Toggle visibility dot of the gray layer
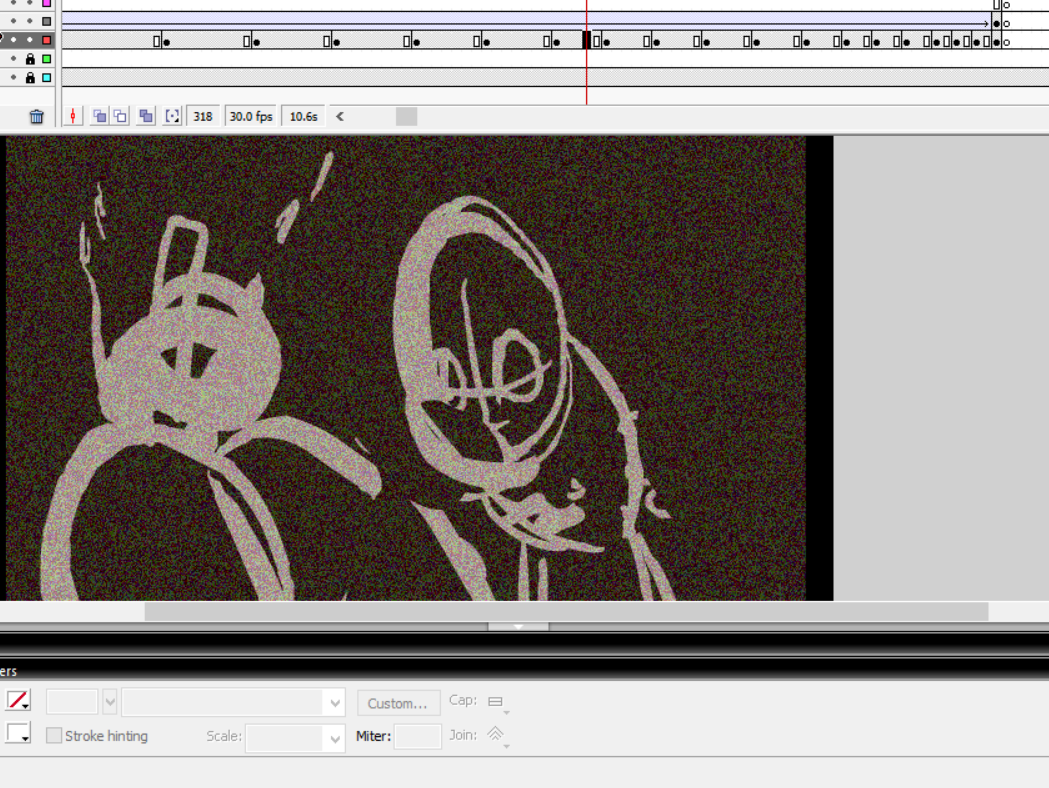 click(x=13, y=21)
